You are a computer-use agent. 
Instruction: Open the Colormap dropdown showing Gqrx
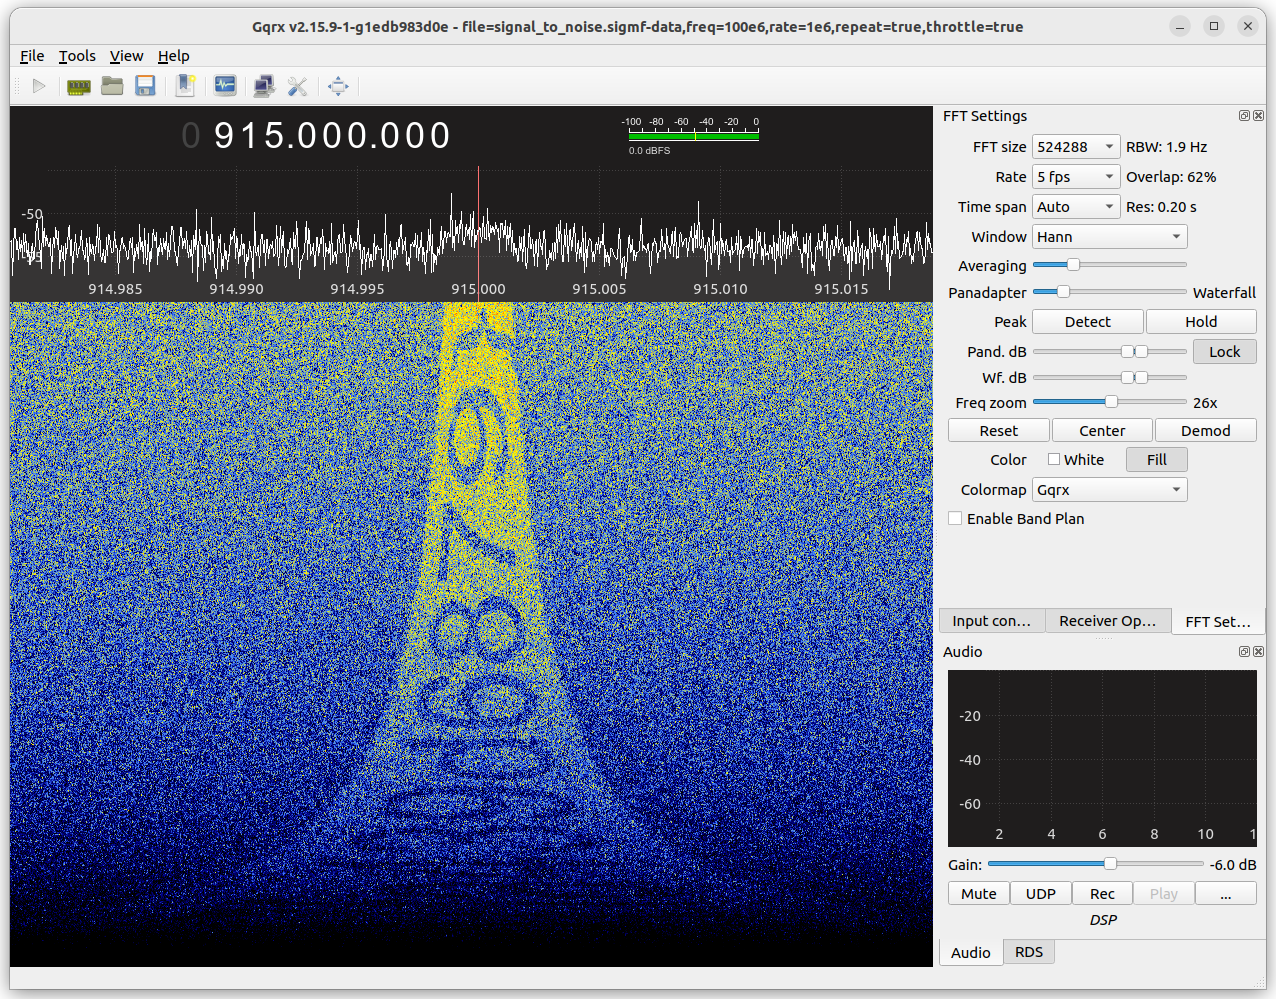1109,489
